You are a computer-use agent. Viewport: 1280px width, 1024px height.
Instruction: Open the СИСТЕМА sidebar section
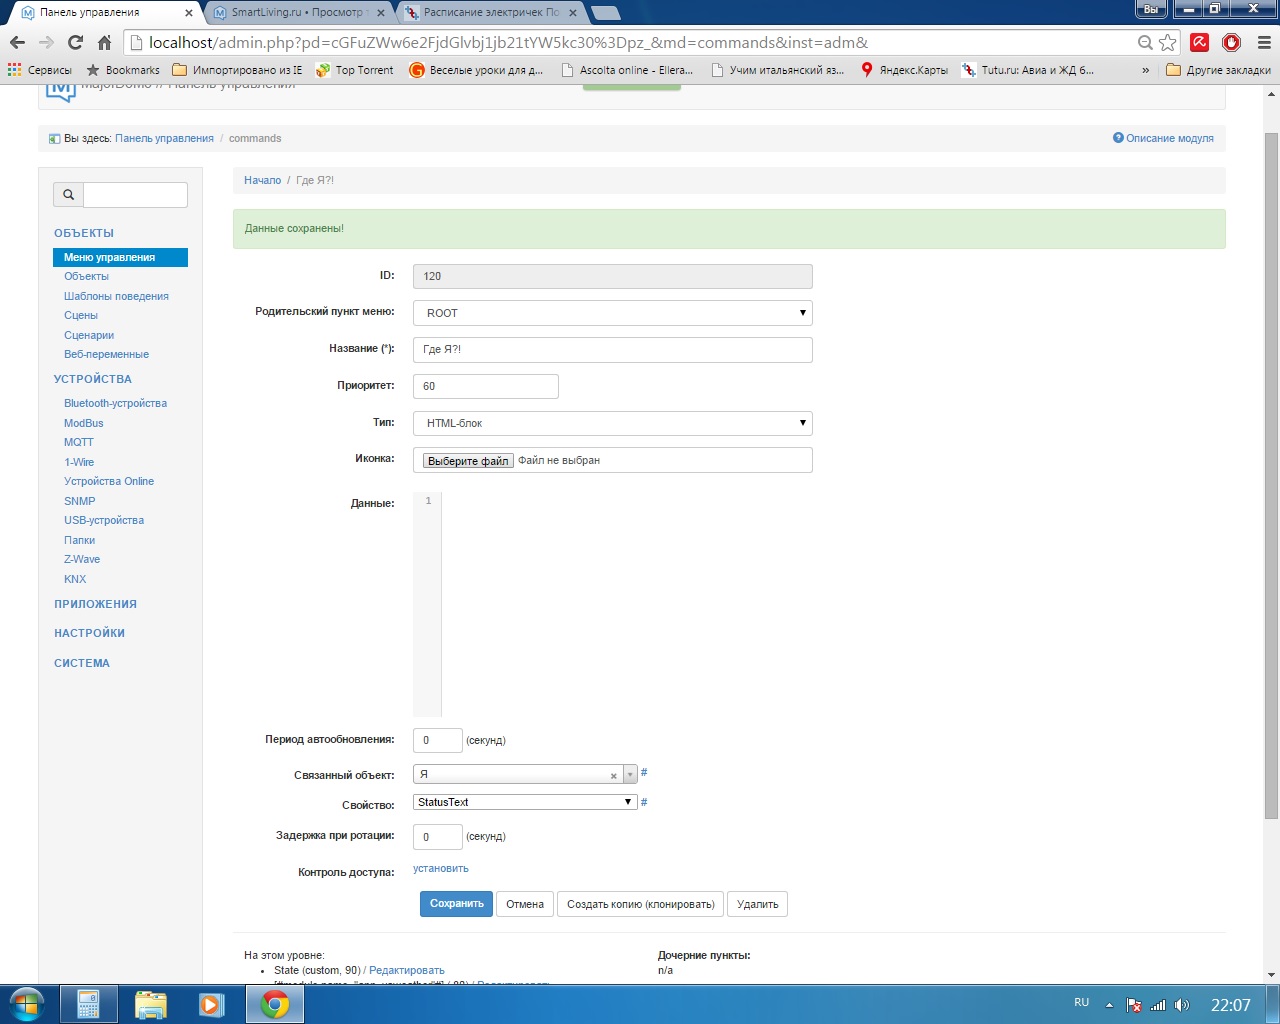tap(82, 663)
